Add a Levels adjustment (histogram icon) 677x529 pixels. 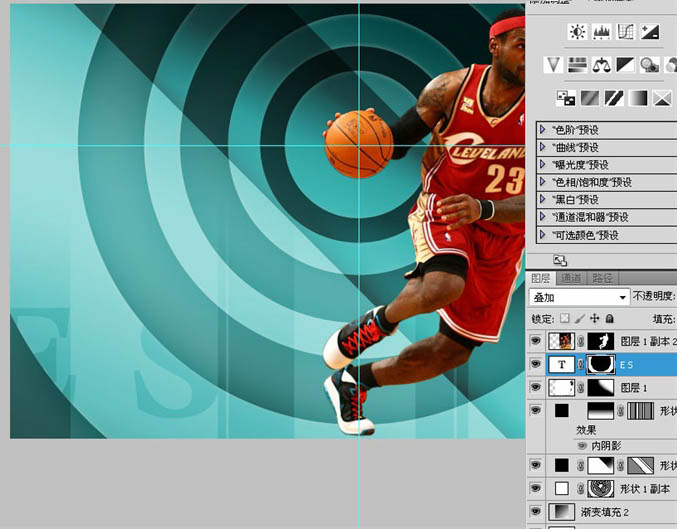pos(601,32)
